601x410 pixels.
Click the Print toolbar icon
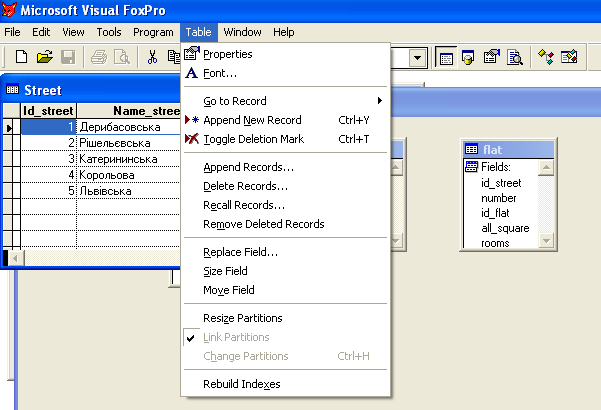coord(99,57)
